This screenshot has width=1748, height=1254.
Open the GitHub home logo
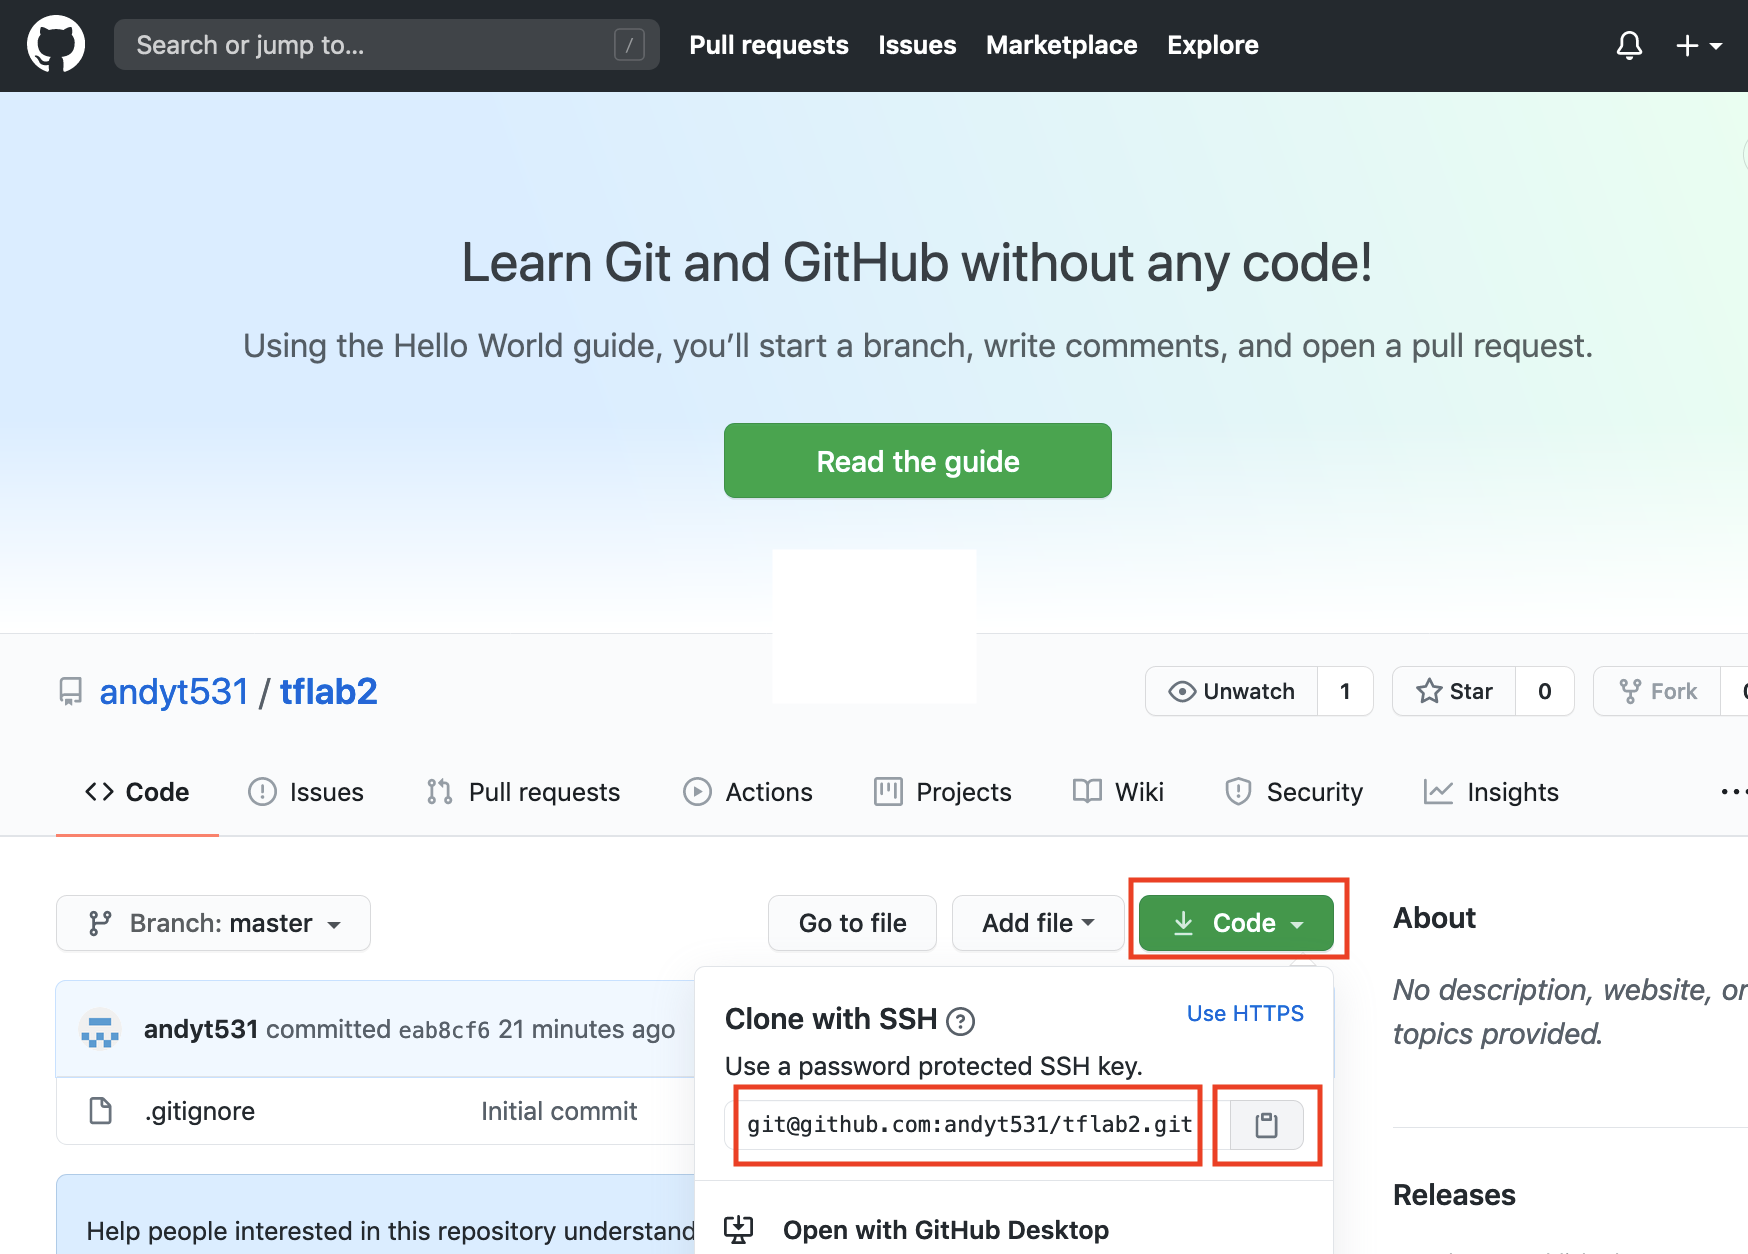pyautogui.click(x=56, y=45)
